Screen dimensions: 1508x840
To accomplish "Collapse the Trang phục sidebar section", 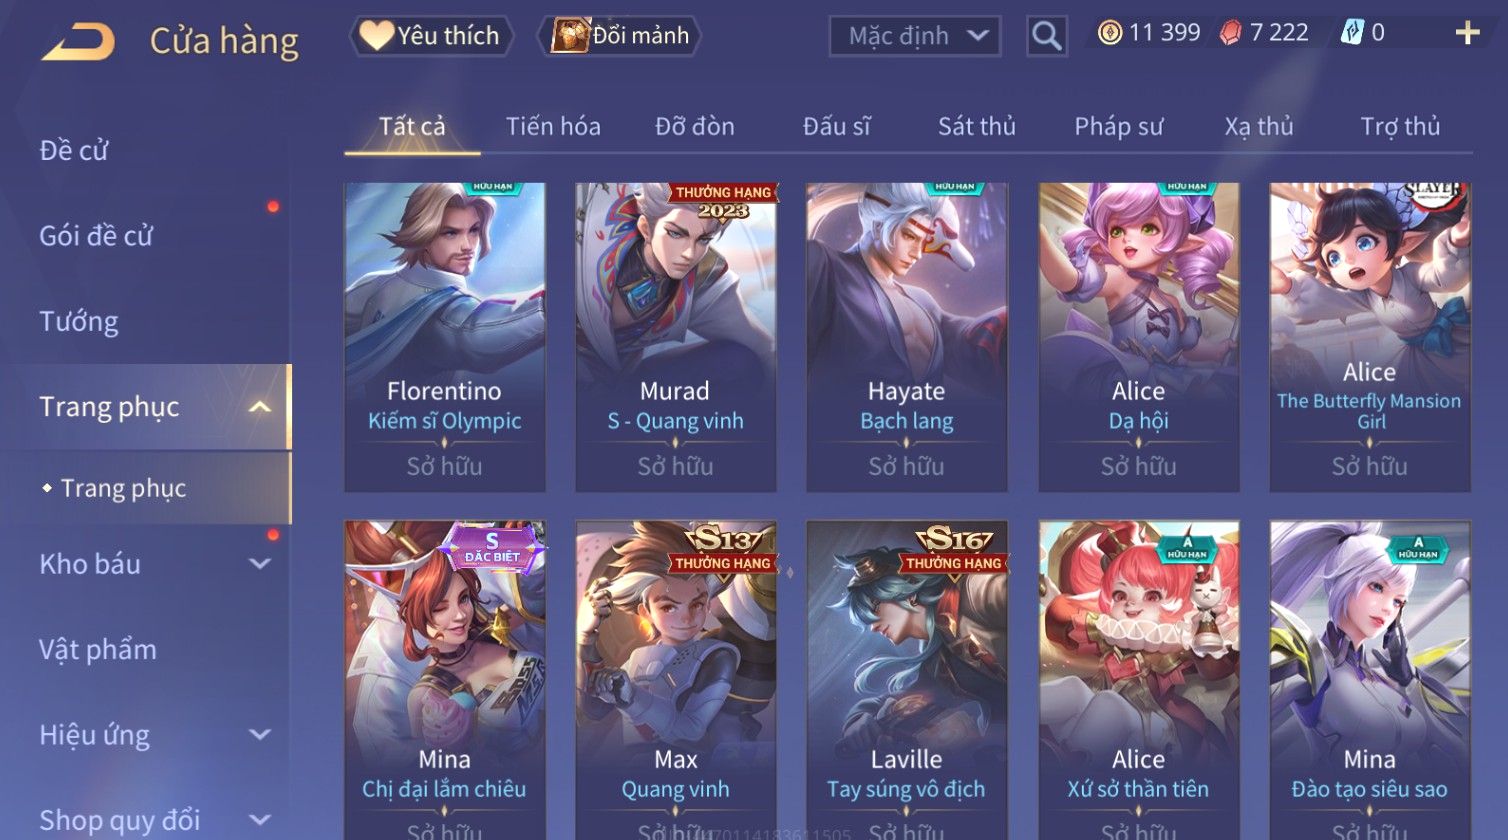I will coord(259,407).
